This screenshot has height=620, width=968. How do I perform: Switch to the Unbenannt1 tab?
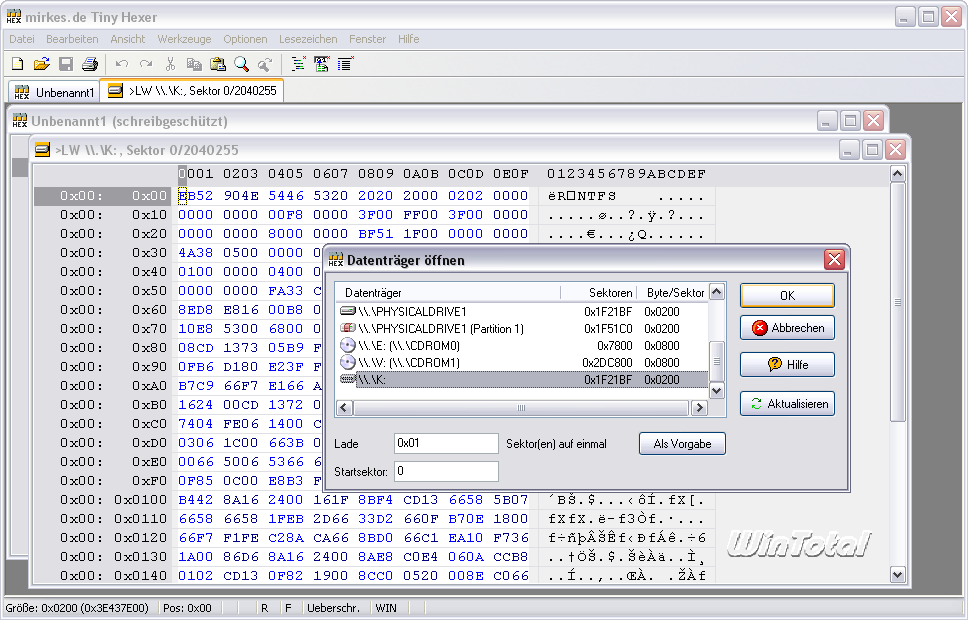55,92
